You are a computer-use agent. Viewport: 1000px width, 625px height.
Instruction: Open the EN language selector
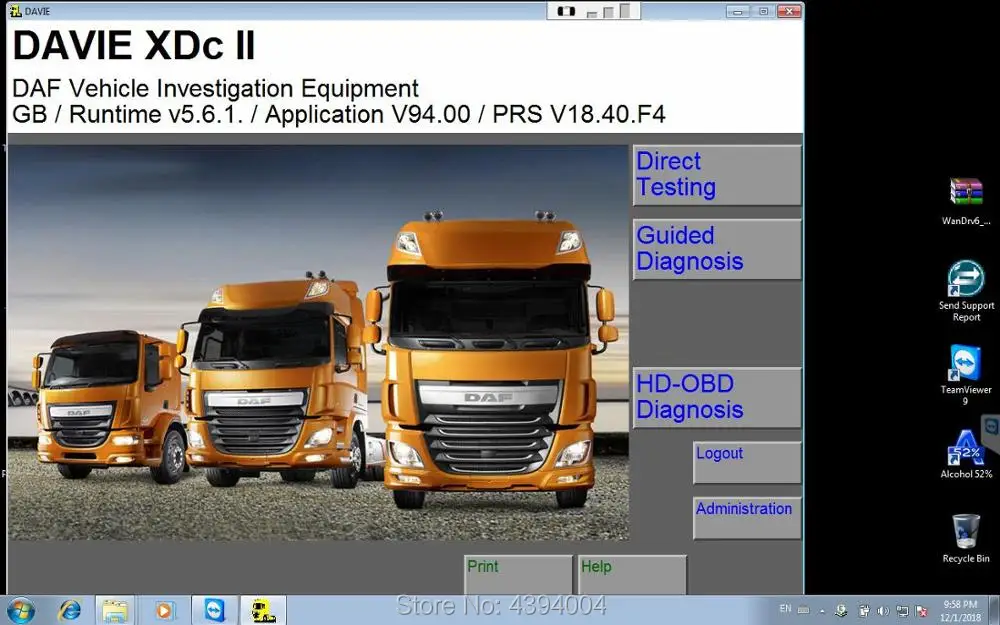[x=785, y=610]
